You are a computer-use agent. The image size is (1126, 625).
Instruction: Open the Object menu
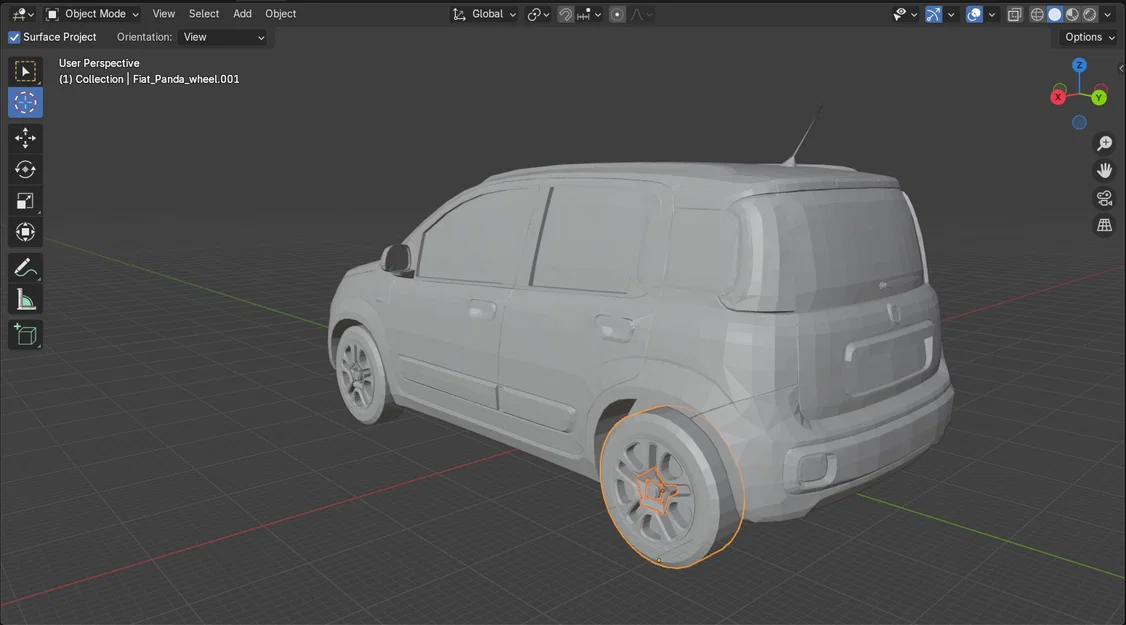pos(280,13)
